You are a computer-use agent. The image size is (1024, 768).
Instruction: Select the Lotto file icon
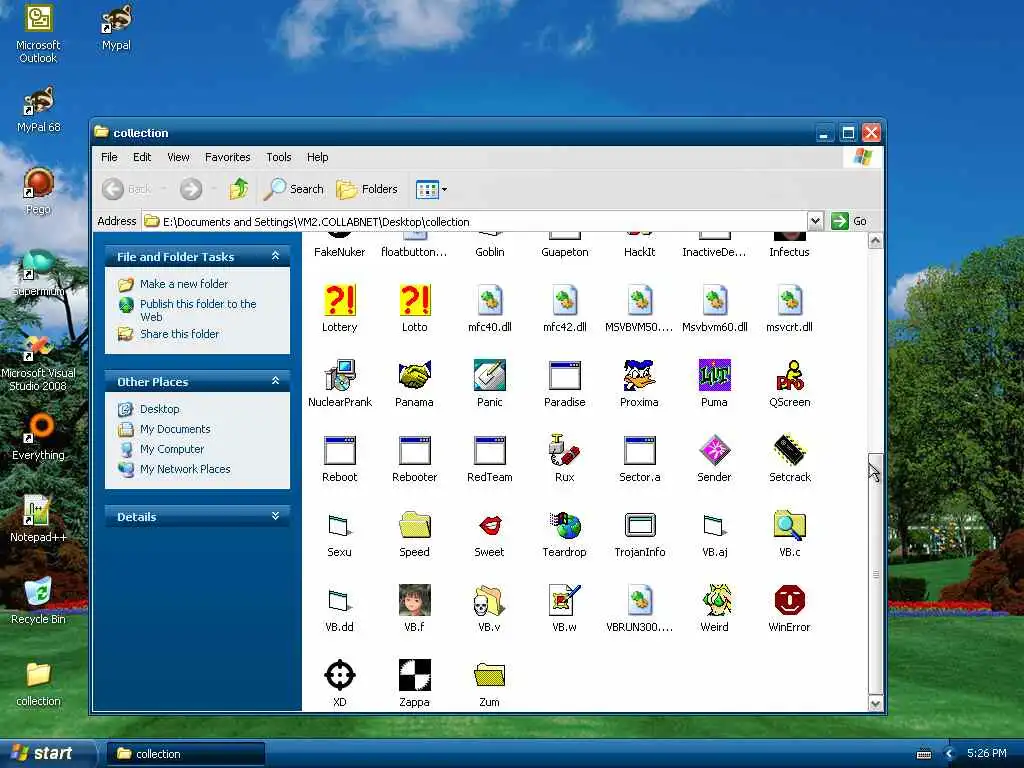[x=415, y=300]
